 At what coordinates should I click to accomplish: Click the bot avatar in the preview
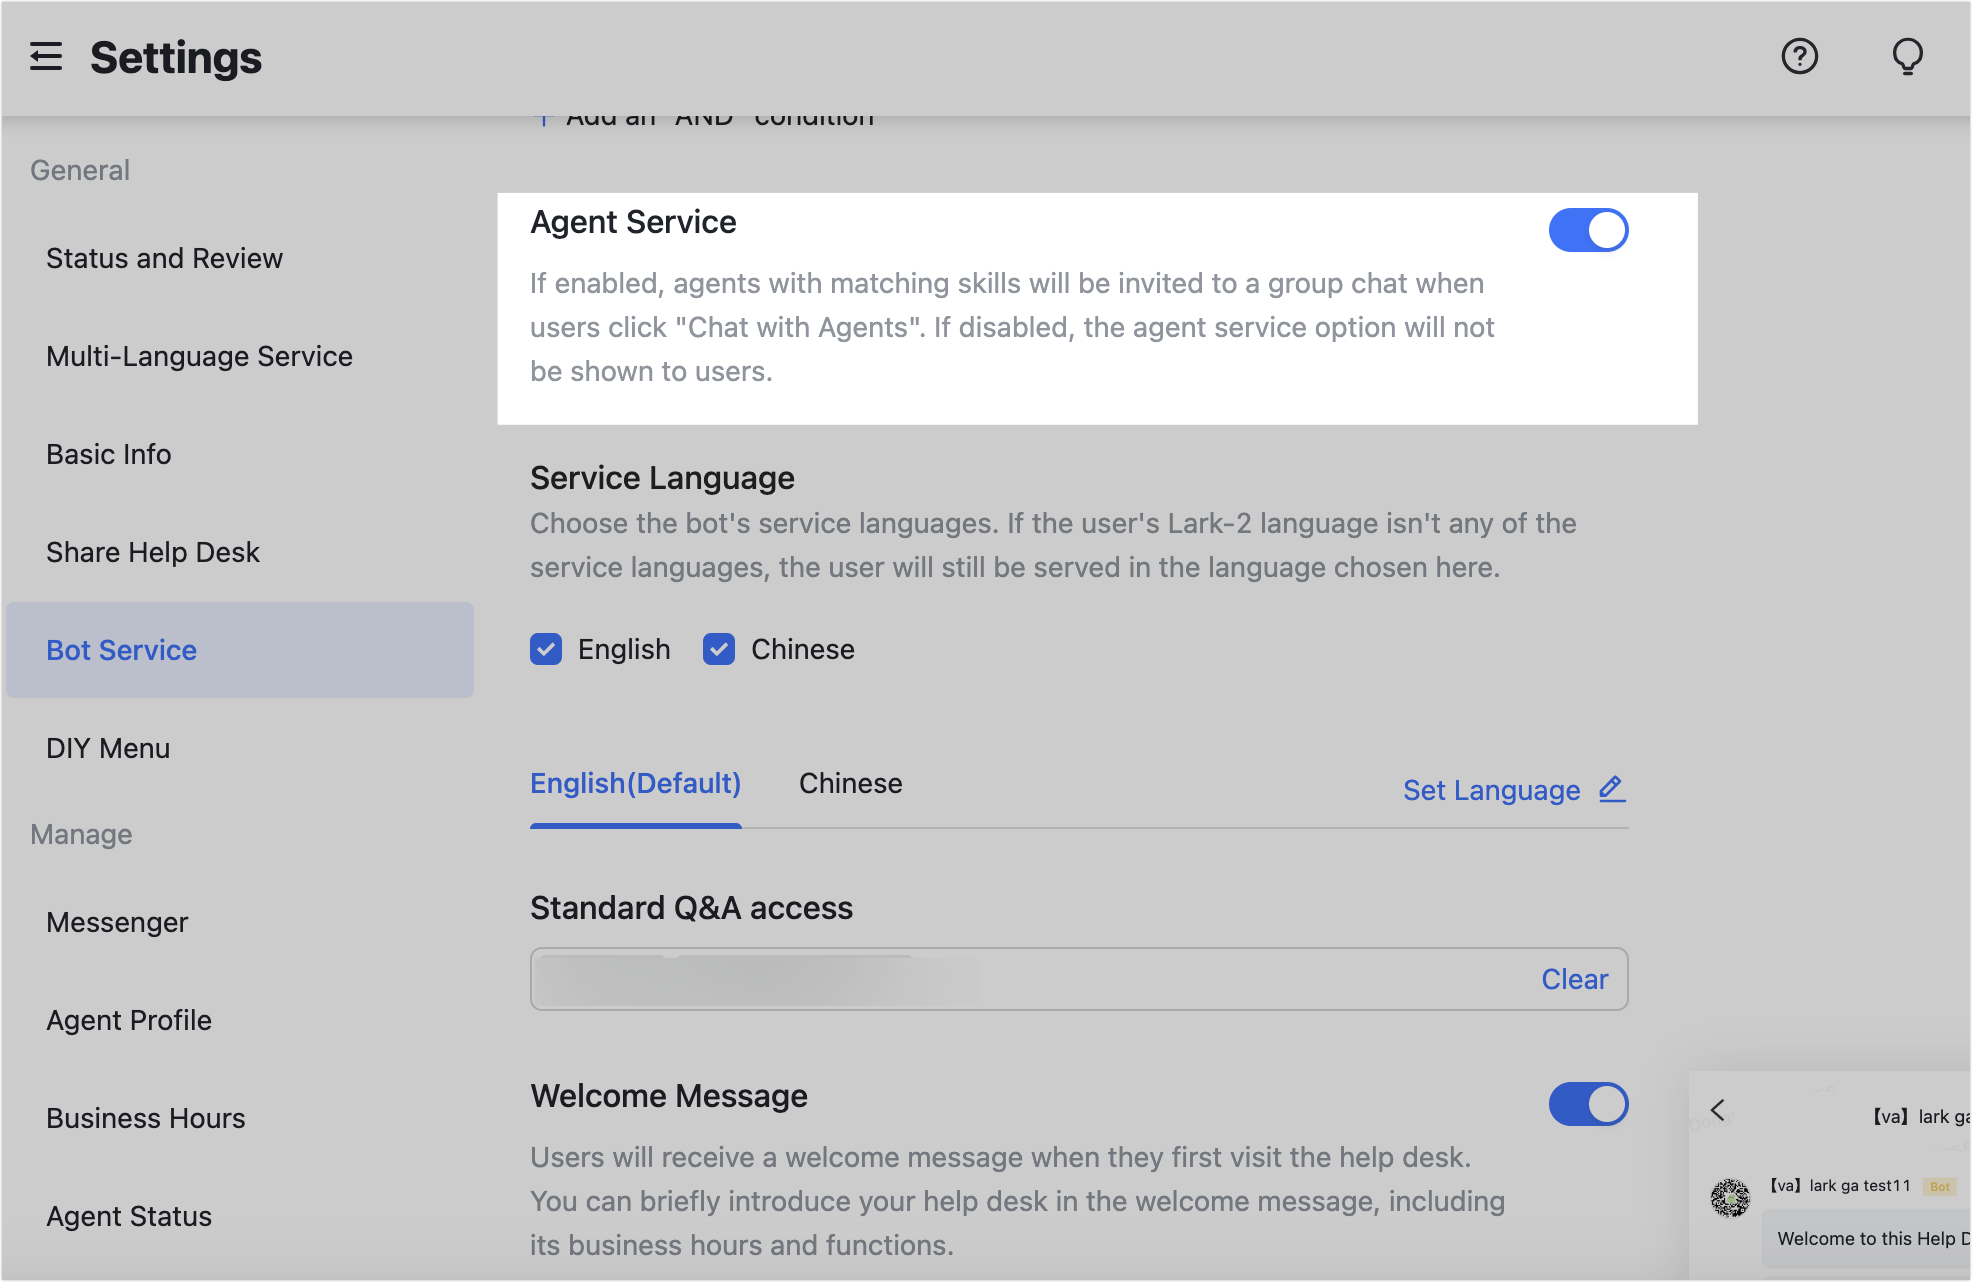(x=1731, y=1199)
